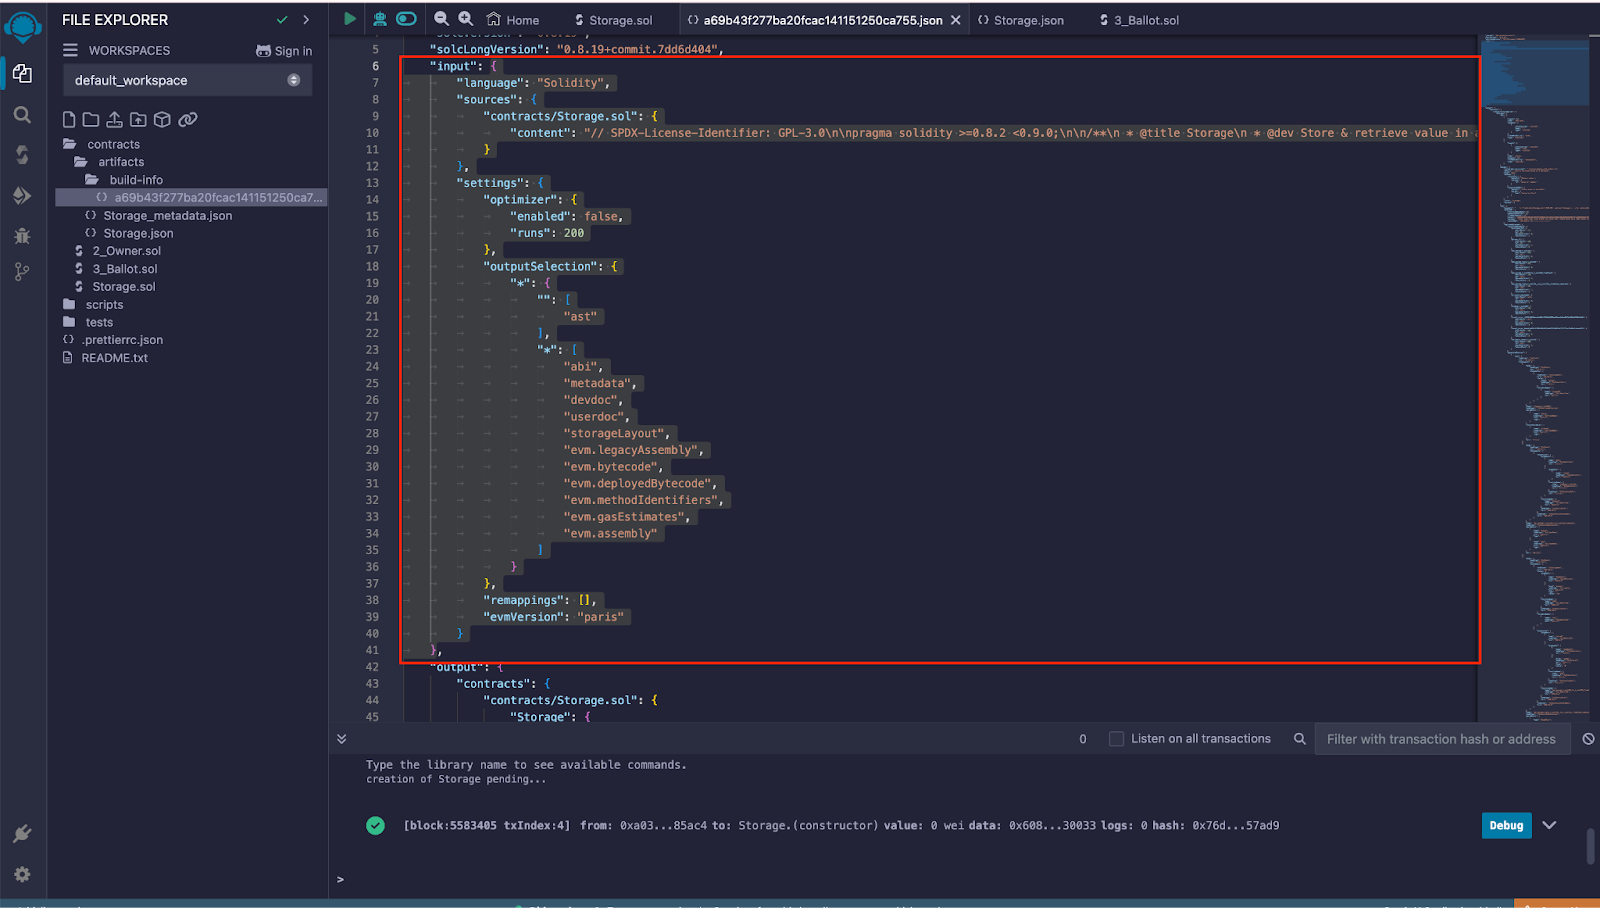Toggle the switch next to the AI assistant

[x=405, y=19]
